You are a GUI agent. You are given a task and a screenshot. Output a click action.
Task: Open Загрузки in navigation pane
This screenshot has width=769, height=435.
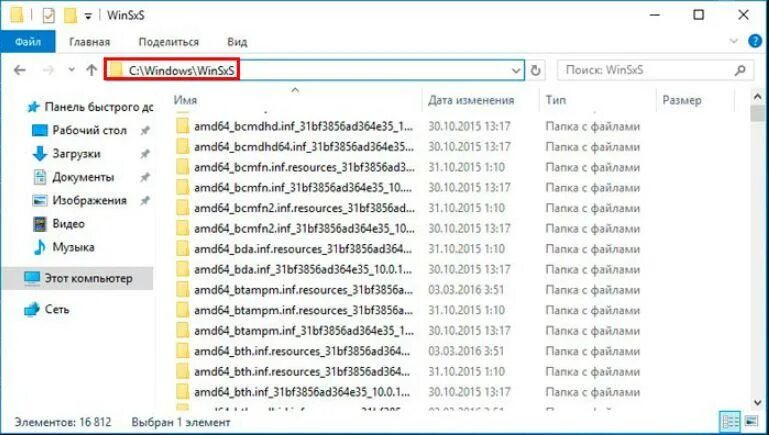coord(76,154)
